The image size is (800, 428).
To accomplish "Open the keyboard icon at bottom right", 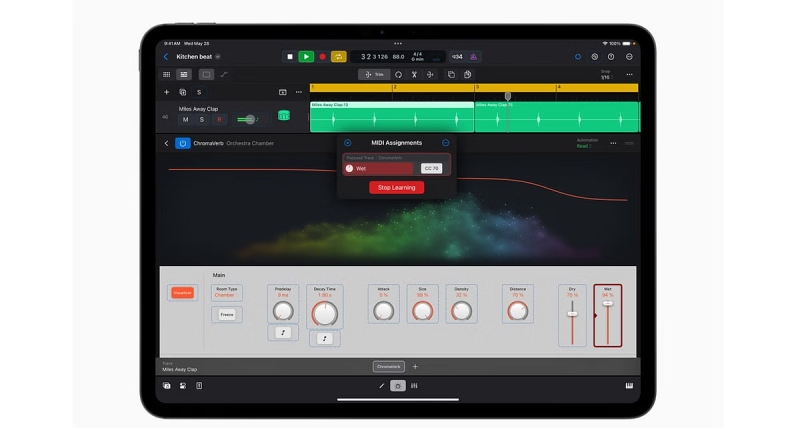I will click(x=629, y=386).
